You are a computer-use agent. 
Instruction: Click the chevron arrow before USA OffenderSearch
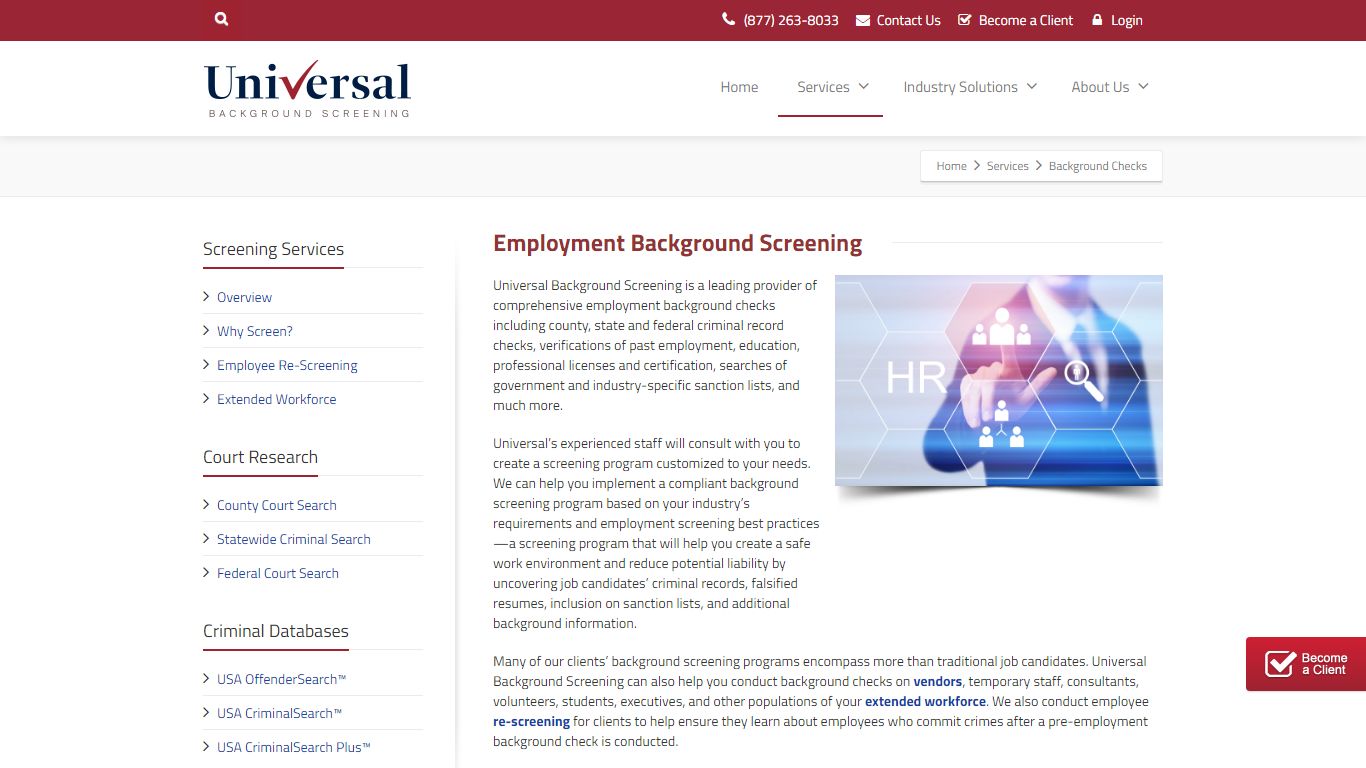coord(206,678)
